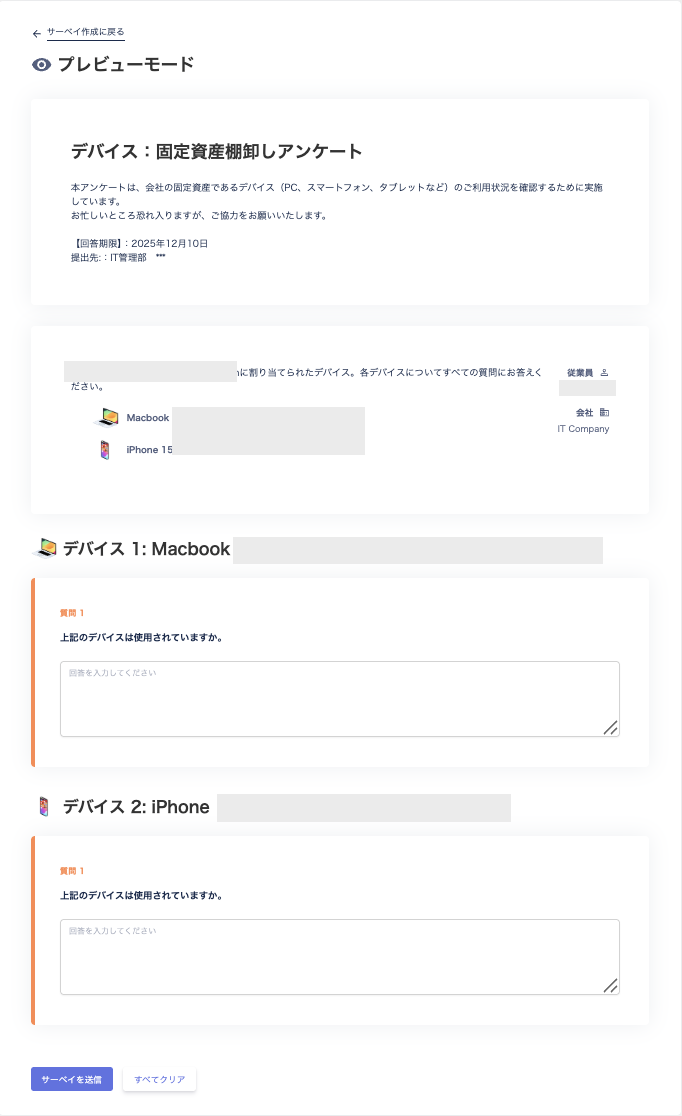Click the back arrow icon at top
Viewport: 682px width, 1116px height.
(37, 33)
